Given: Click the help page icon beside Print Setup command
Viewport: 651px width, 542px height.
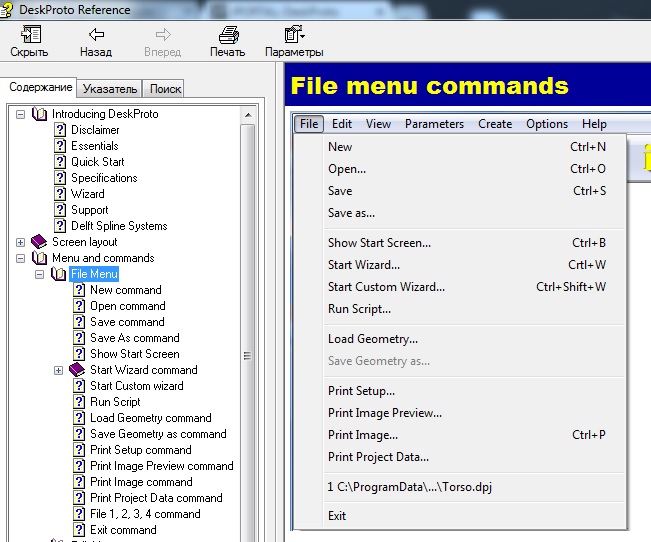Looking at the screenshot, I should 79,450.
